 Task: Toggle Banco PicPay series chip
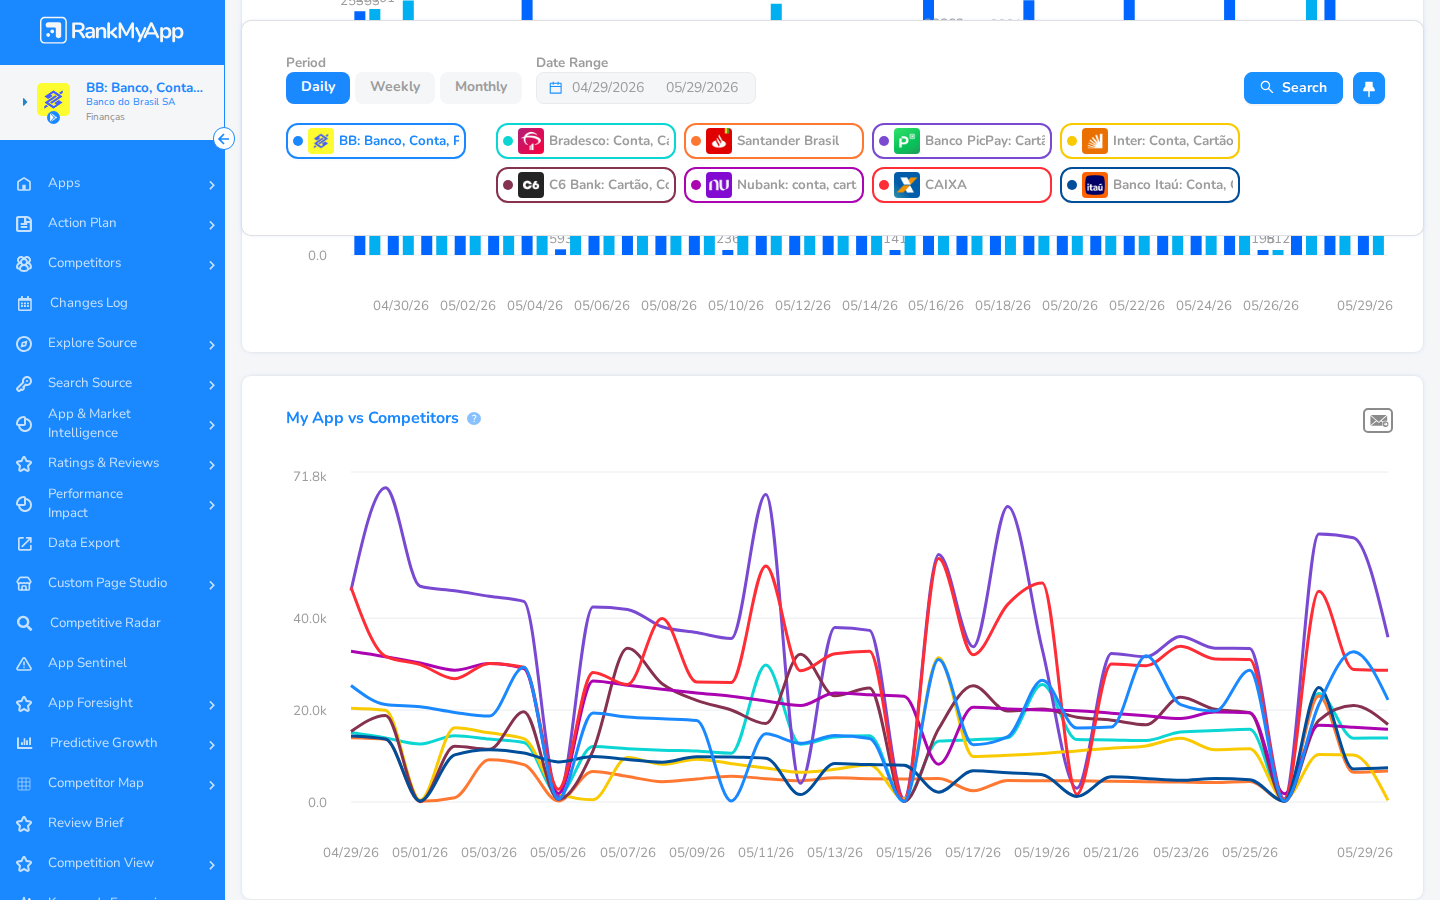(962, 141)
